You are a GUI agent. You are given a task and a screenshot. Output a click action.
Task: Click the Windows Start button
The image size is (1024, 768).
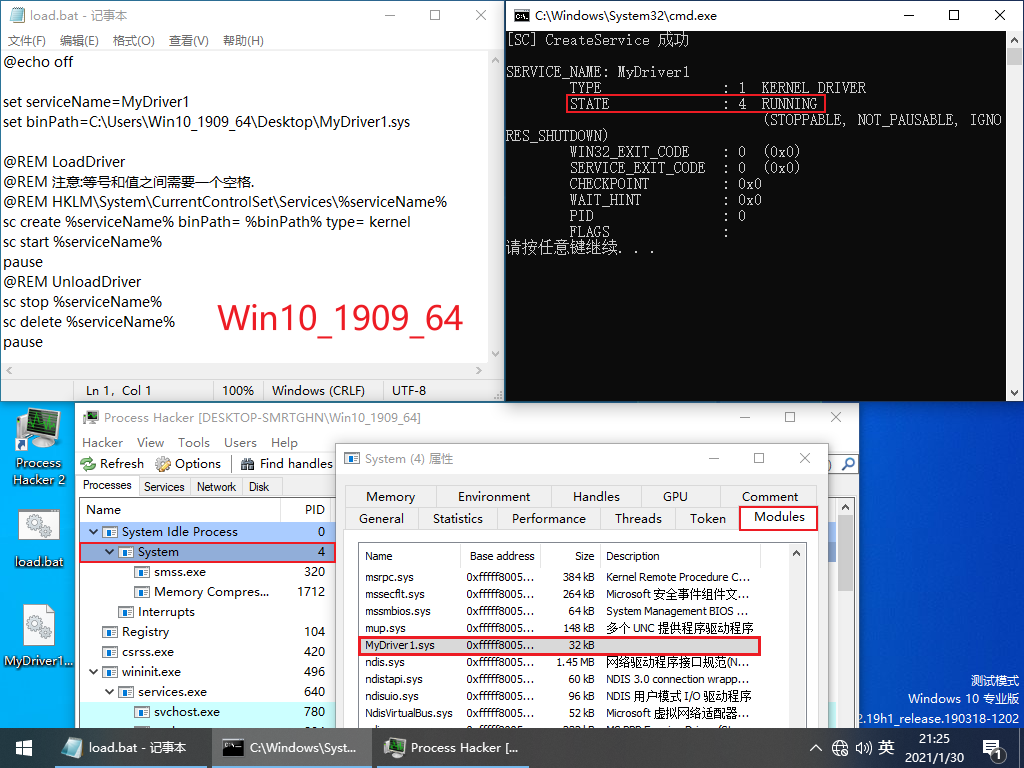point(24,748)
